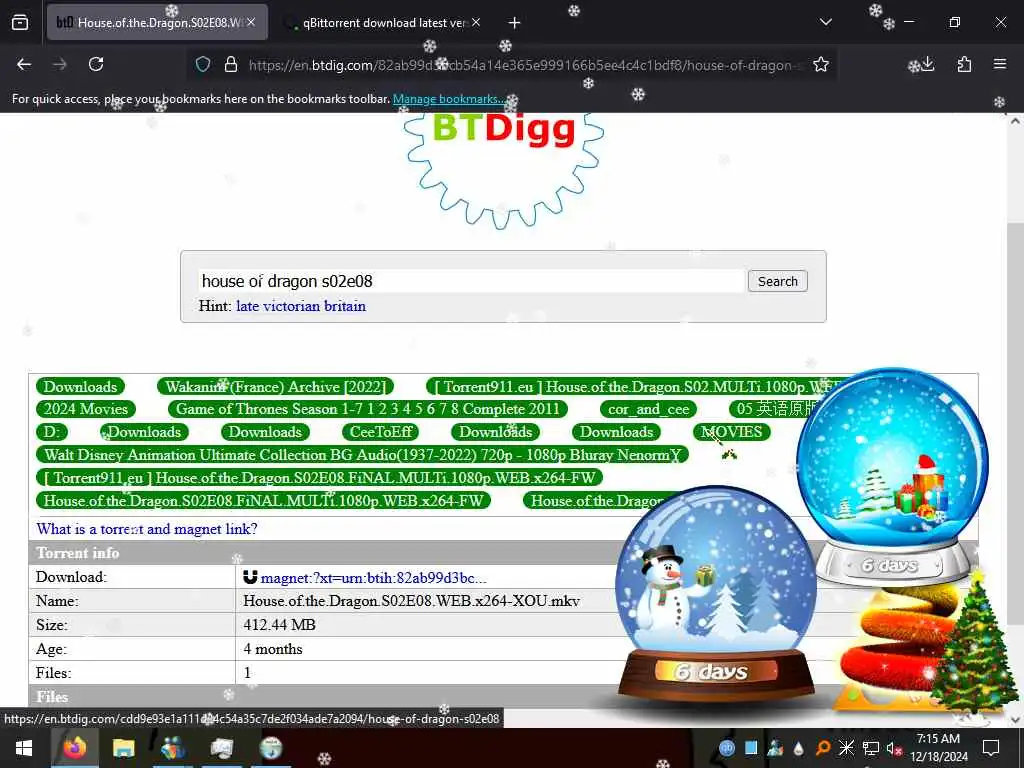This screenshot has height=768, width=1024.
Task: Open the tracking protection shield icon
Action: click(x=203, y=64)
